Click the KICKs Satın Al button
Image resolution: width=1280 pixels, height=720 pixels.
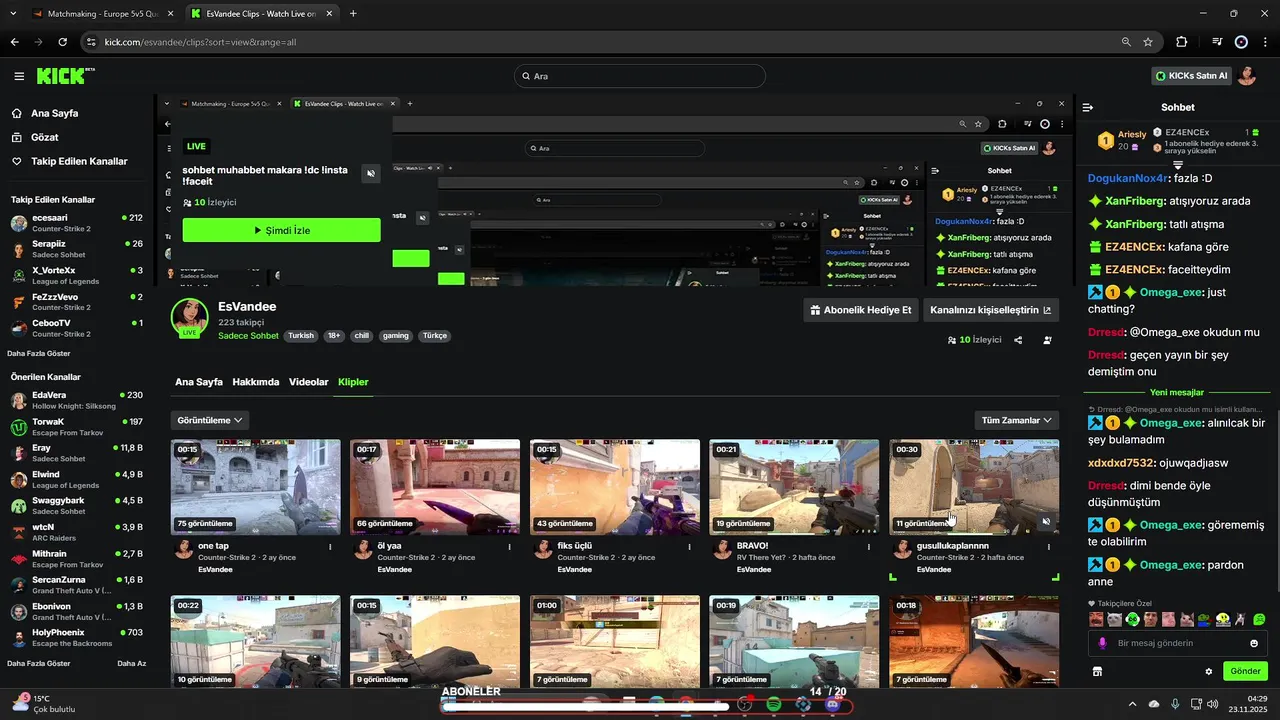pos(1192,76)
